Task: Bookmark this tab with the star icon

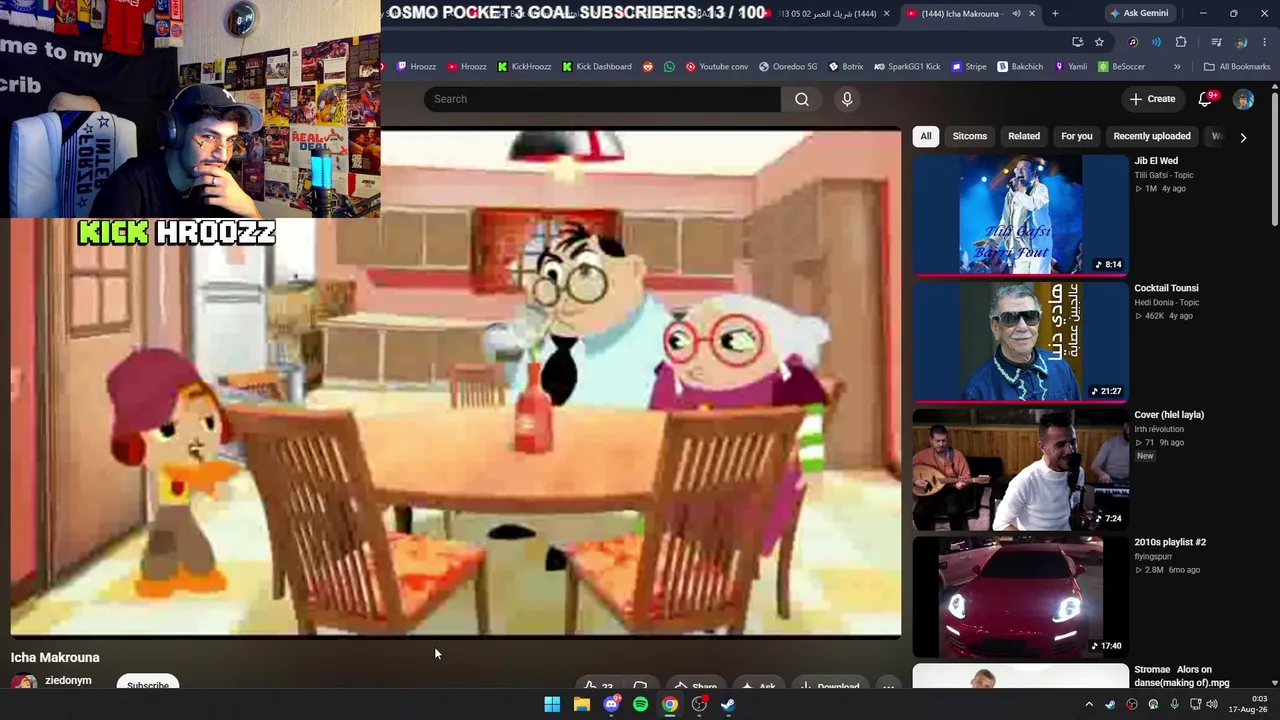Action: (1099, 42)
